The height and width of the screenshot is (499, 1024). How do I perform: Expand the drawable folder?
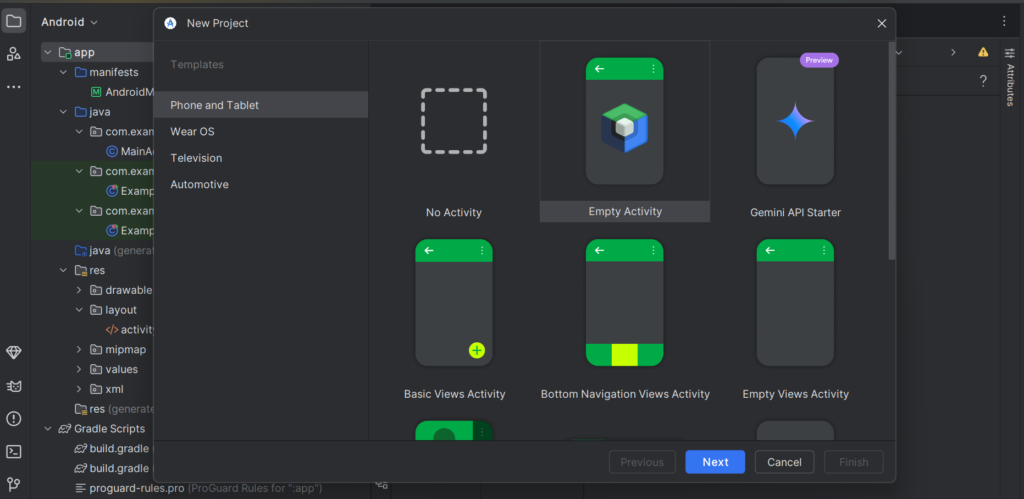pos(79,290)
